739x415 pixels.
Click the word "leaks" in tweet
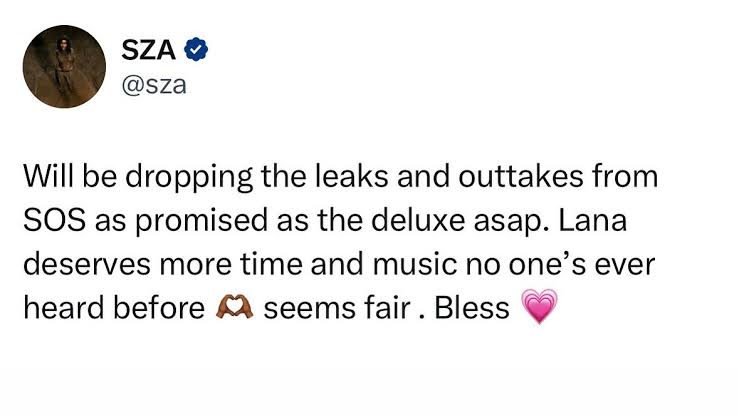point(351,176)
